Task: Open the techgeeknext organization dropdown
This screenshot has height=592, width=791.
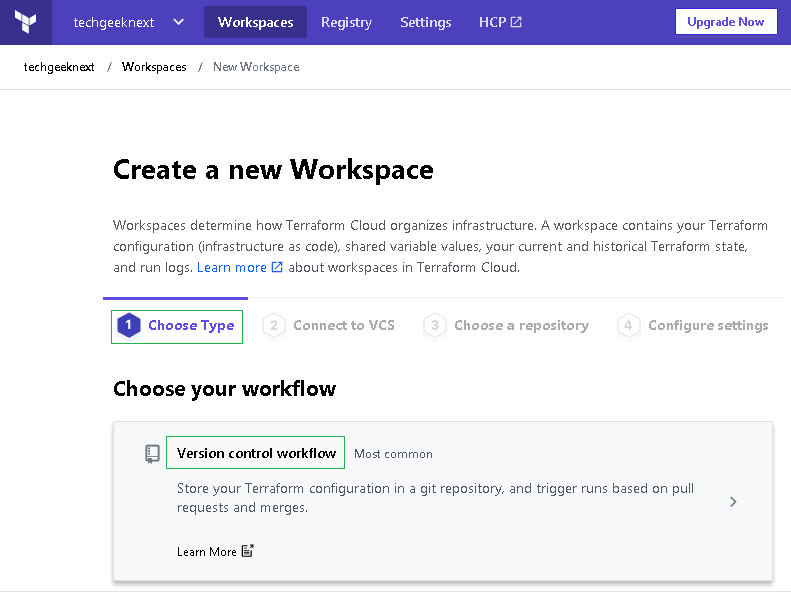Action: [129, 22]
